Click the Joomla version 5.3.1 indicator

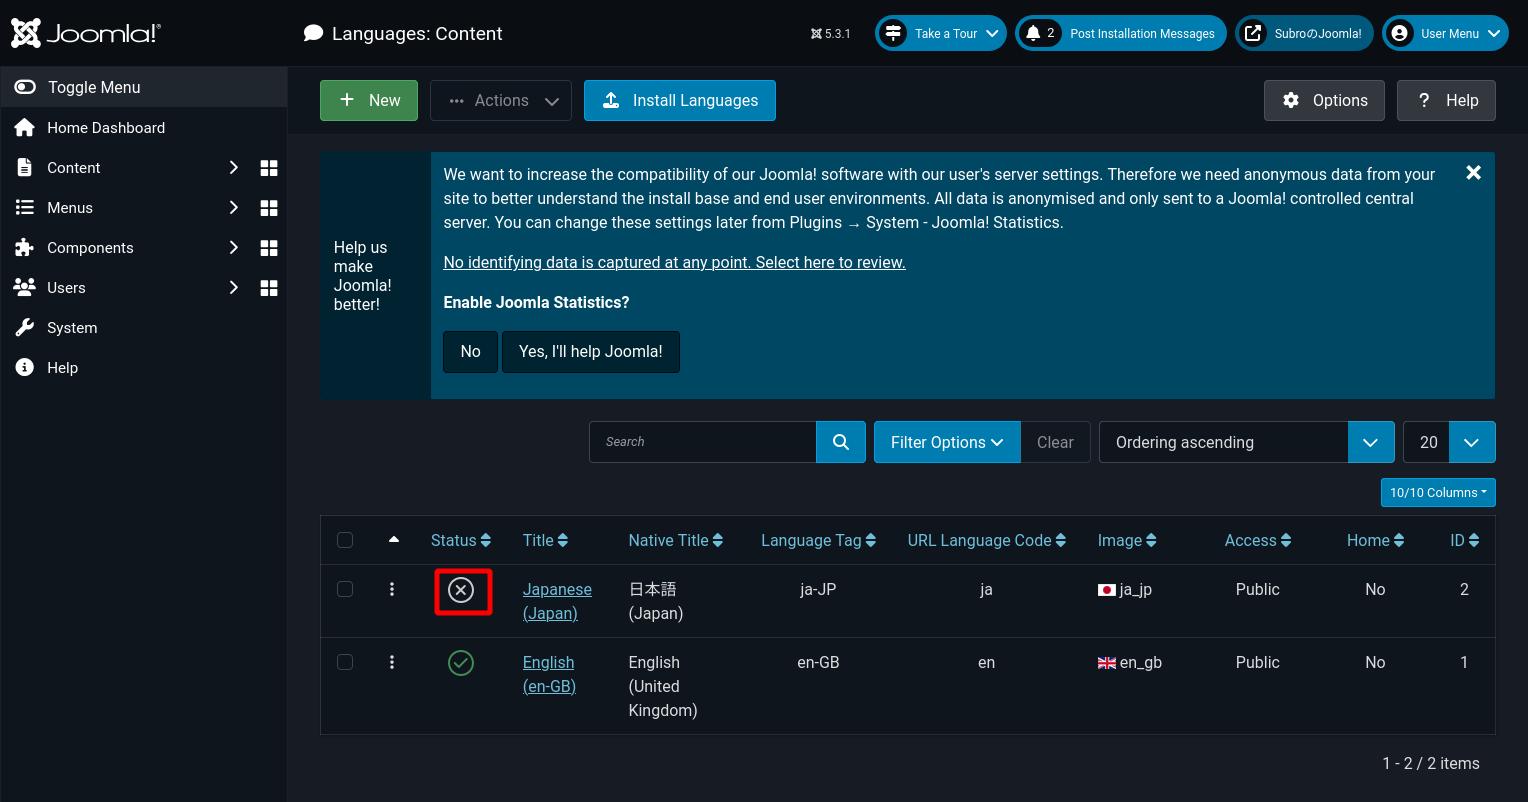[830, 33]
